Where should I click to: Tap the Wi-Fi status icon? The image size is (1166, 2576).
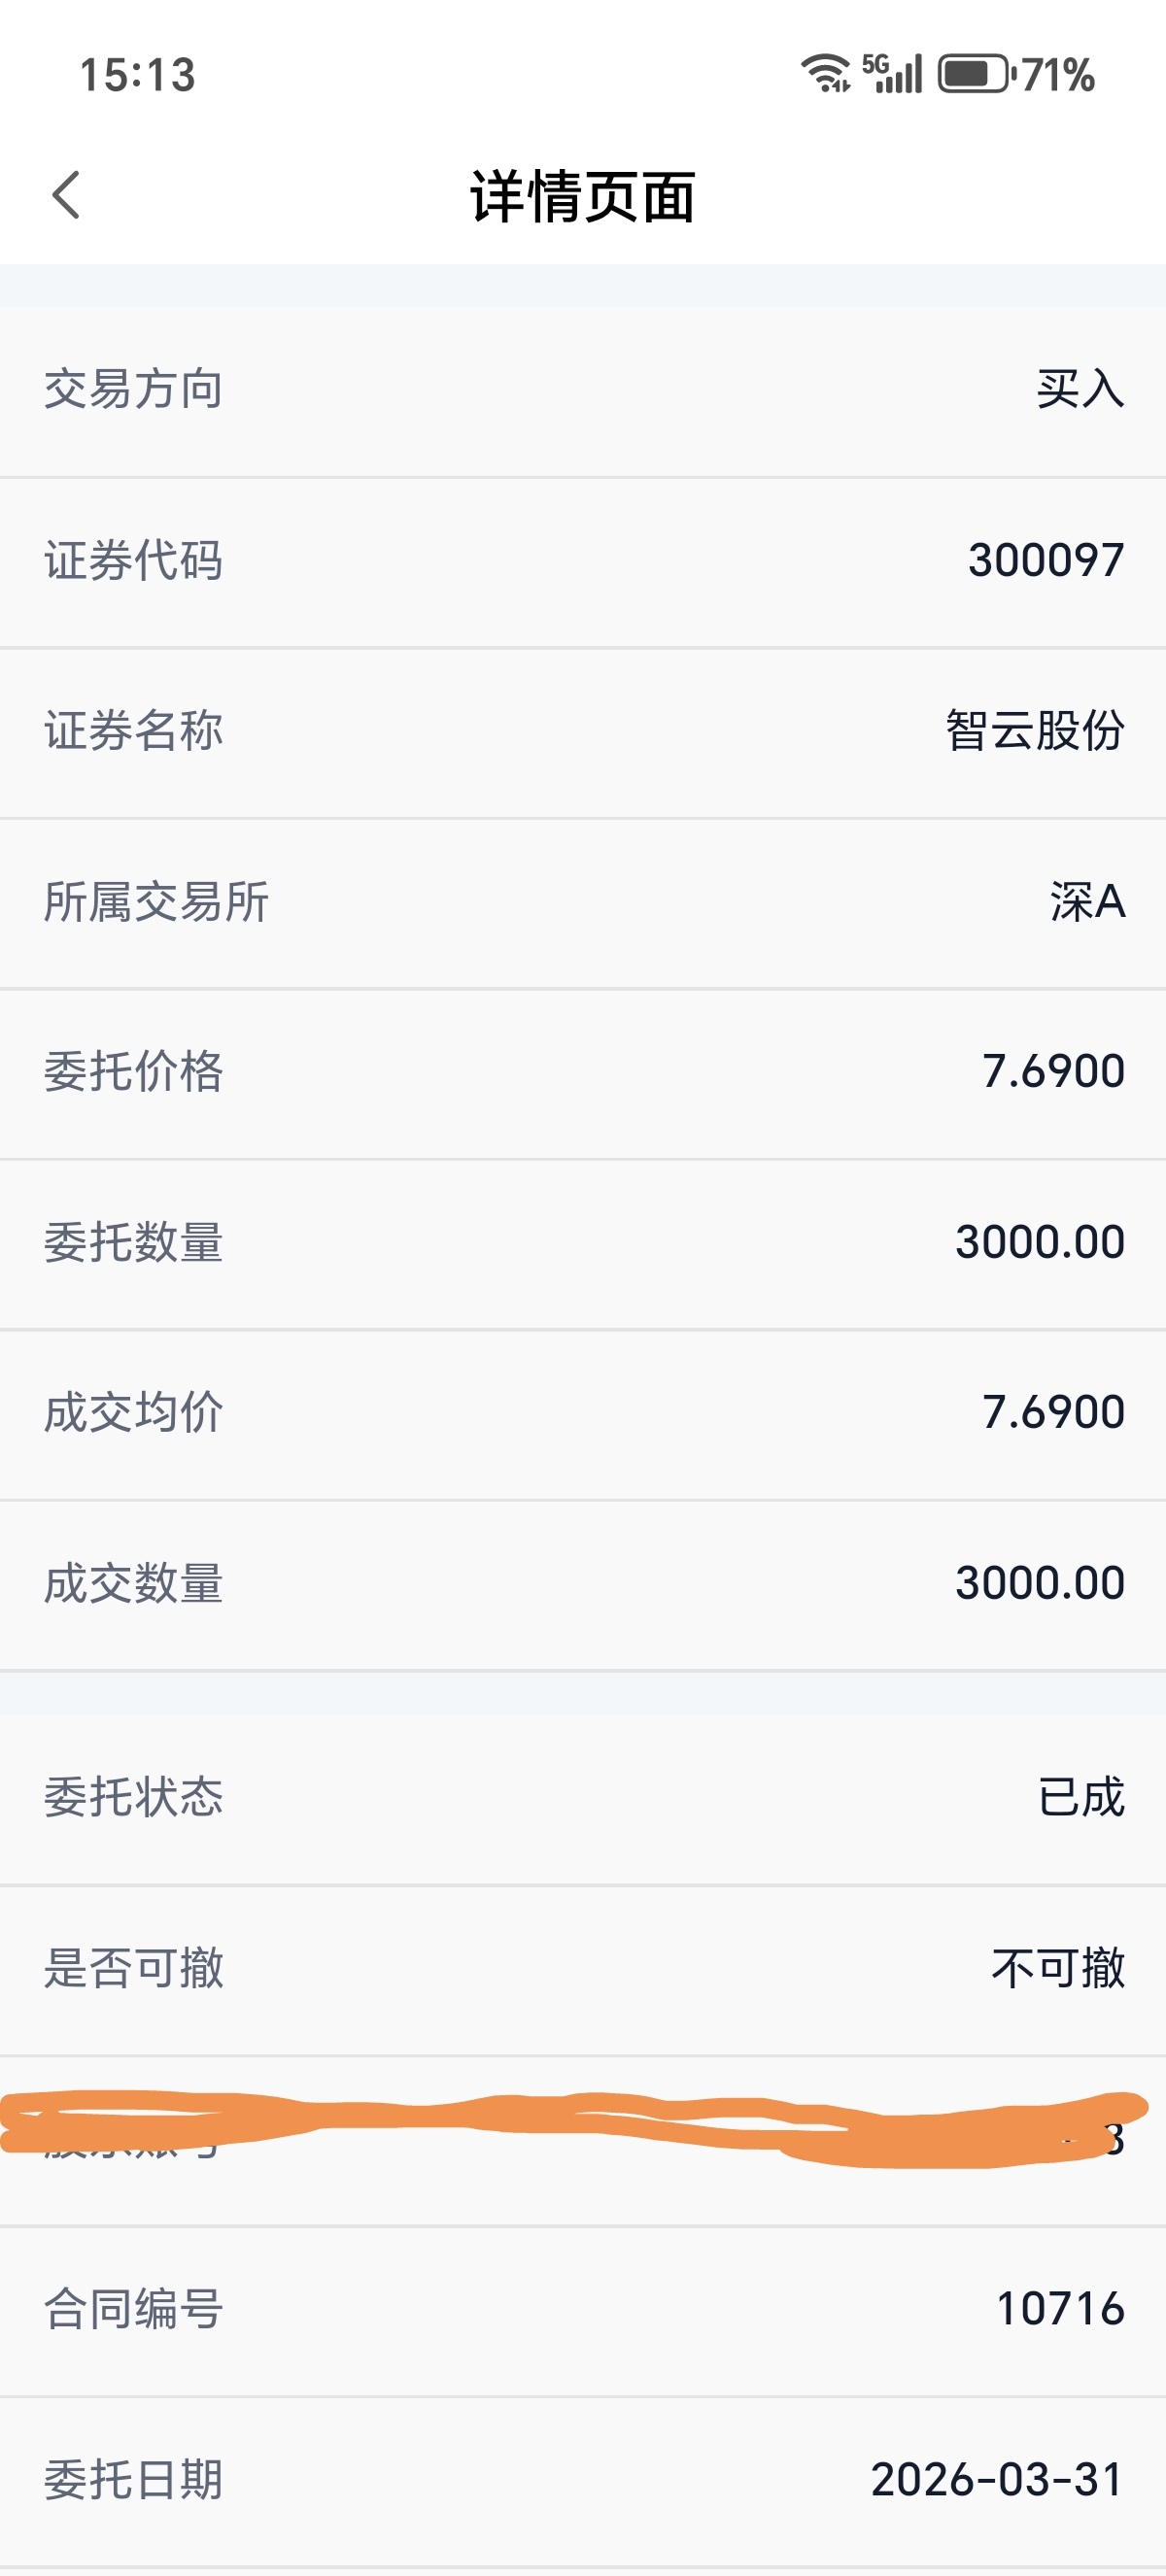[x=825, y=73]
